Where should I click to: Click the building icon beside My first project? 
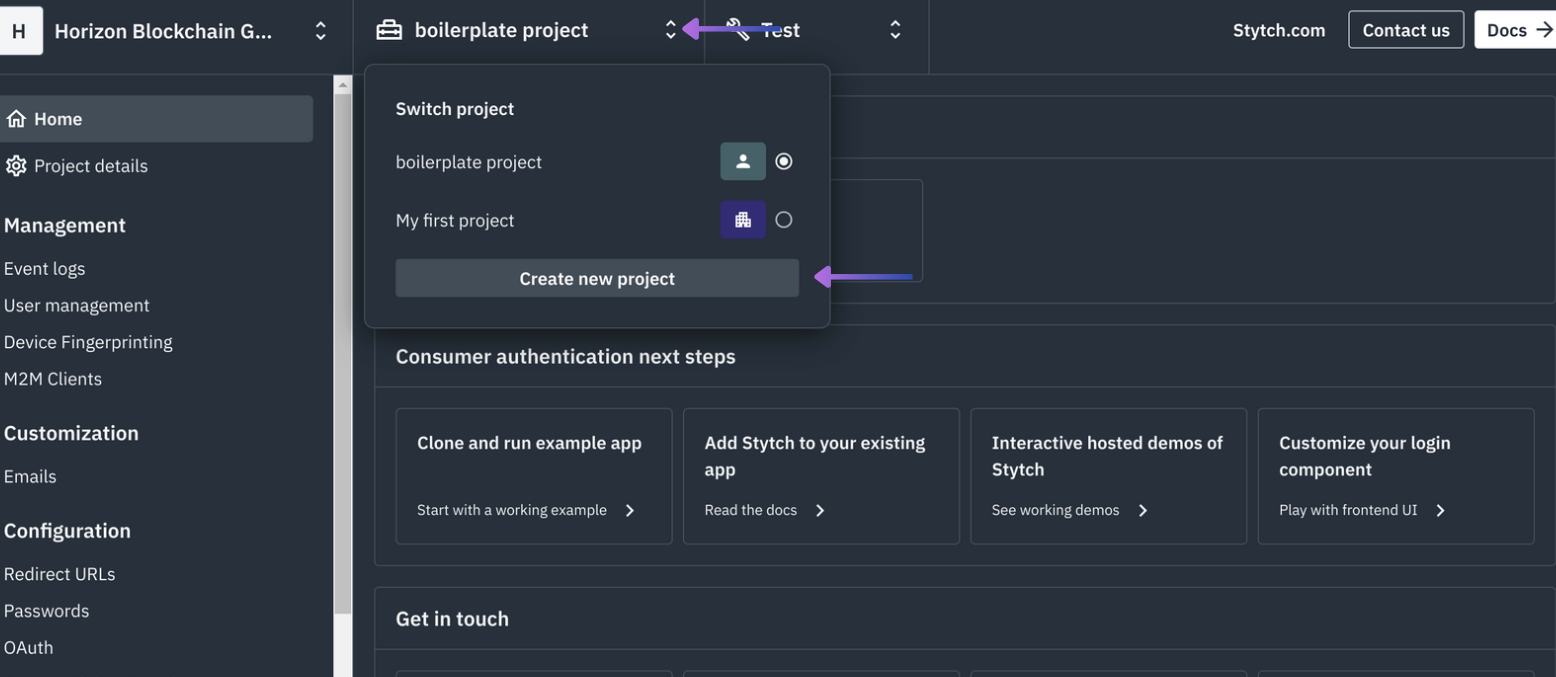743,219
